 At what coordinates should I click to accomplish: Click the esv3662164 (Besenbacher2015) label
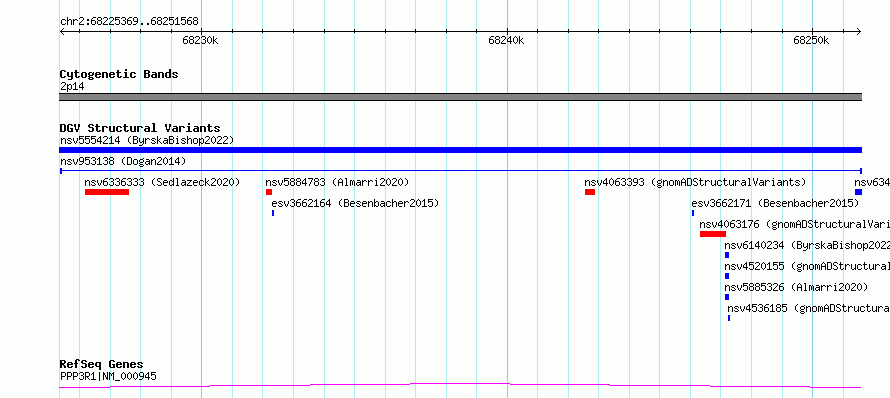click(355, 203)
